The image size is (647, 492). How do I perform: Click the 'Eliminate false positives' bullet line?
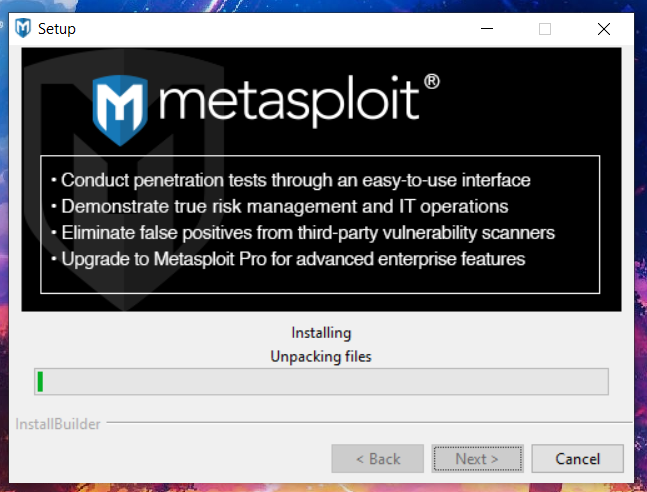coord(303,233)
